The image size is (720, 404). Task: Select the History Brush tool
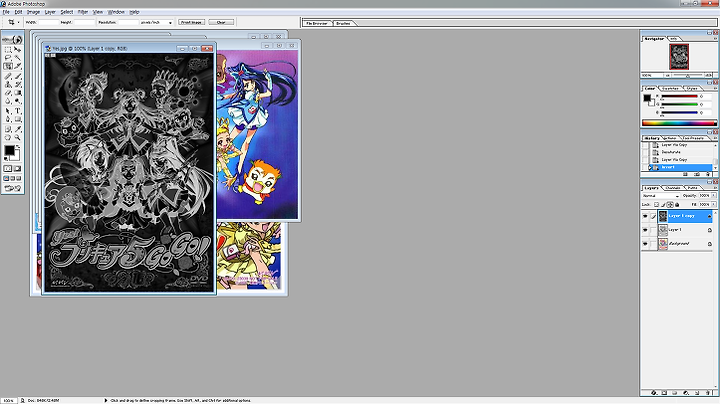tap(17, 84)
